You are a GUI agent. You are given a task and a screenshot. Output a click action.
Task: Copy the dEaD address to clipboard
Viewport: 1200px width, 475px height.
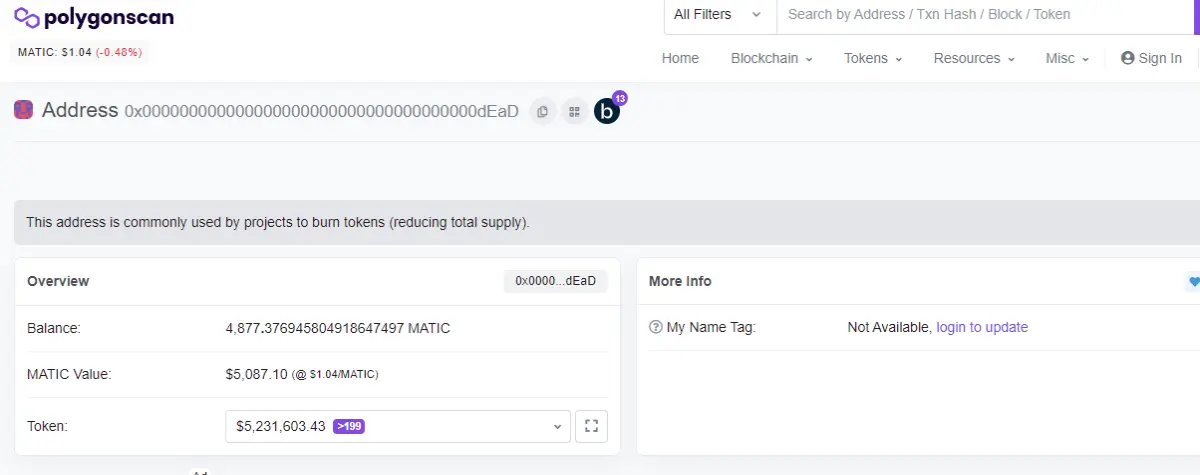[542, 112]
